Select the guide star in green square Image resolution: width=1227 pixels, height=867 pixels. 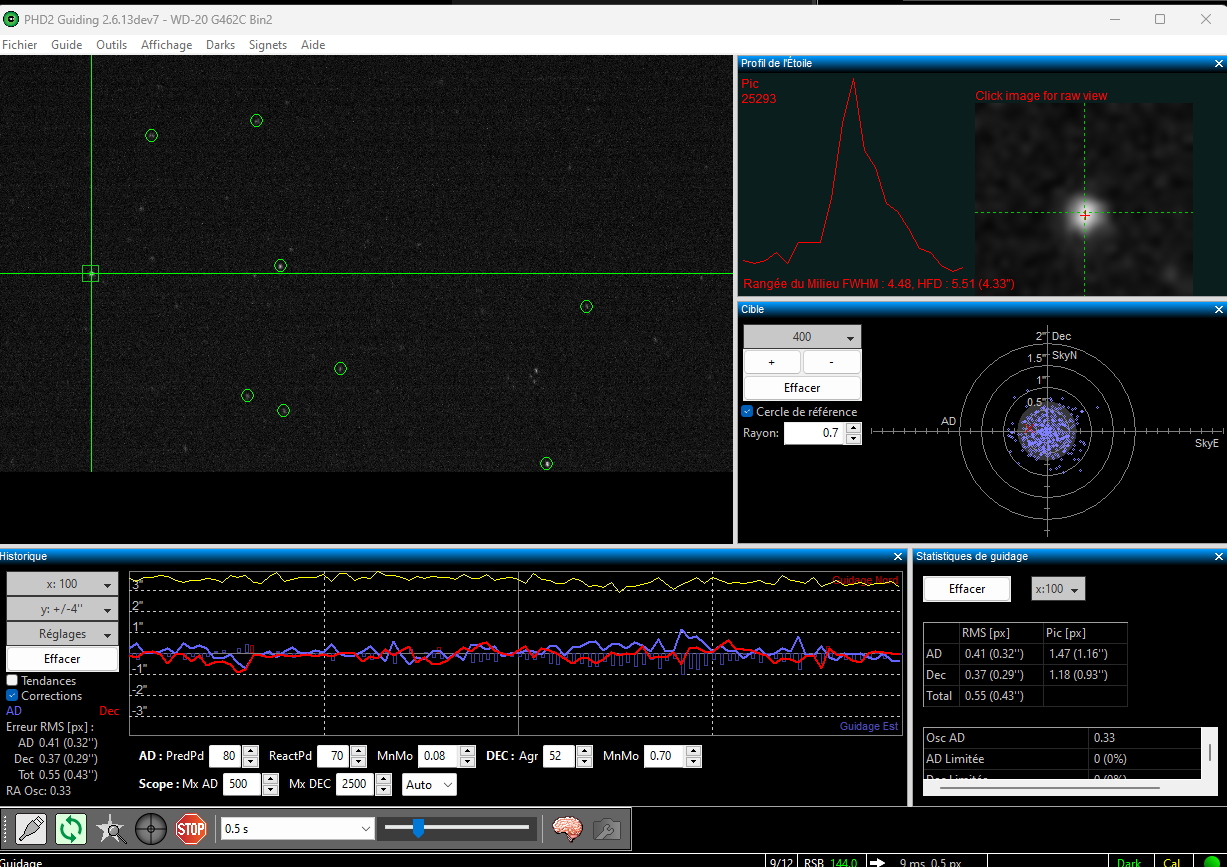[90, 273]
